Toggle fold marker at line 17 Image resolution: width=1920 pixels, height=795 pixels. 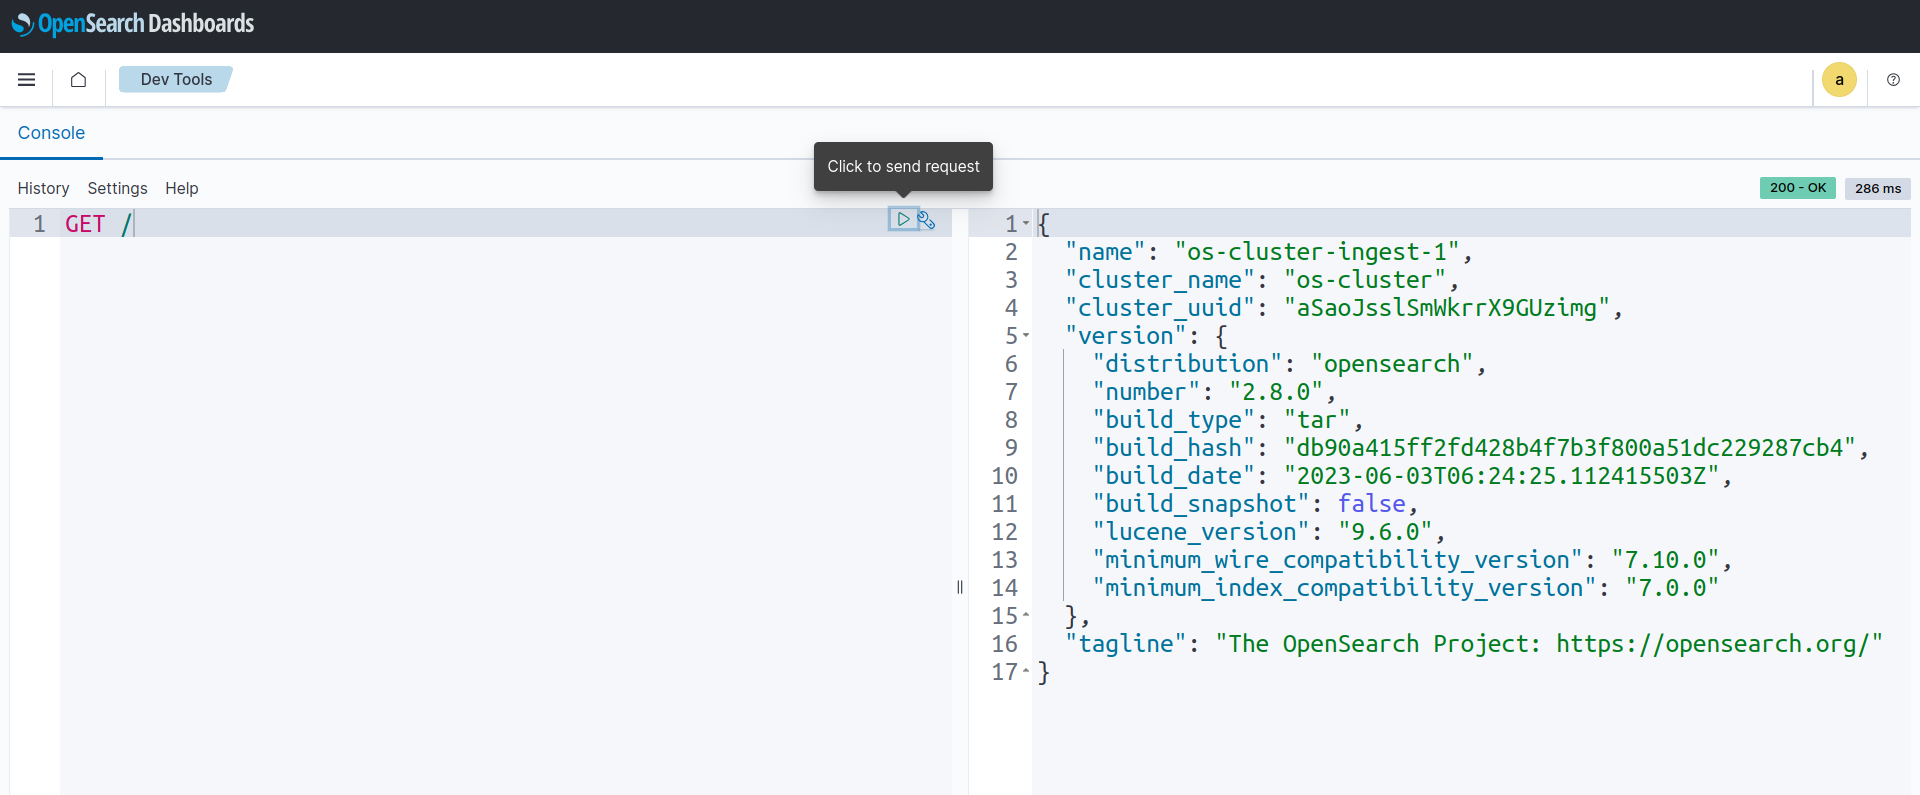(1026, 672)
